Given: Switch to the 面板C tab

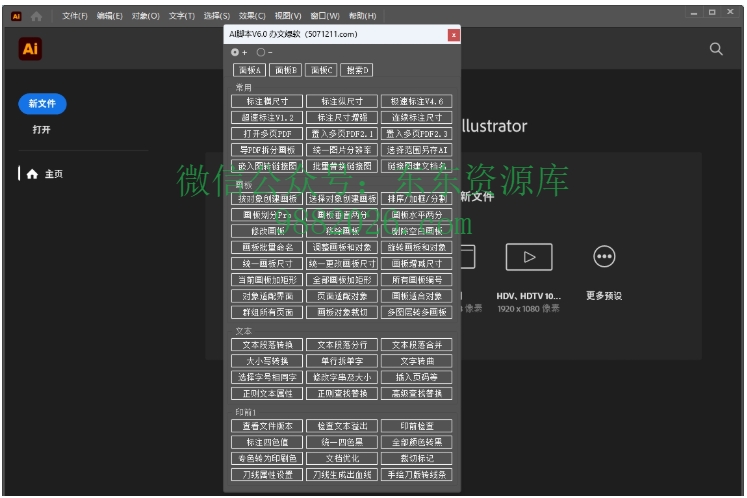Looking at the screenshot, I should point(321,70).
